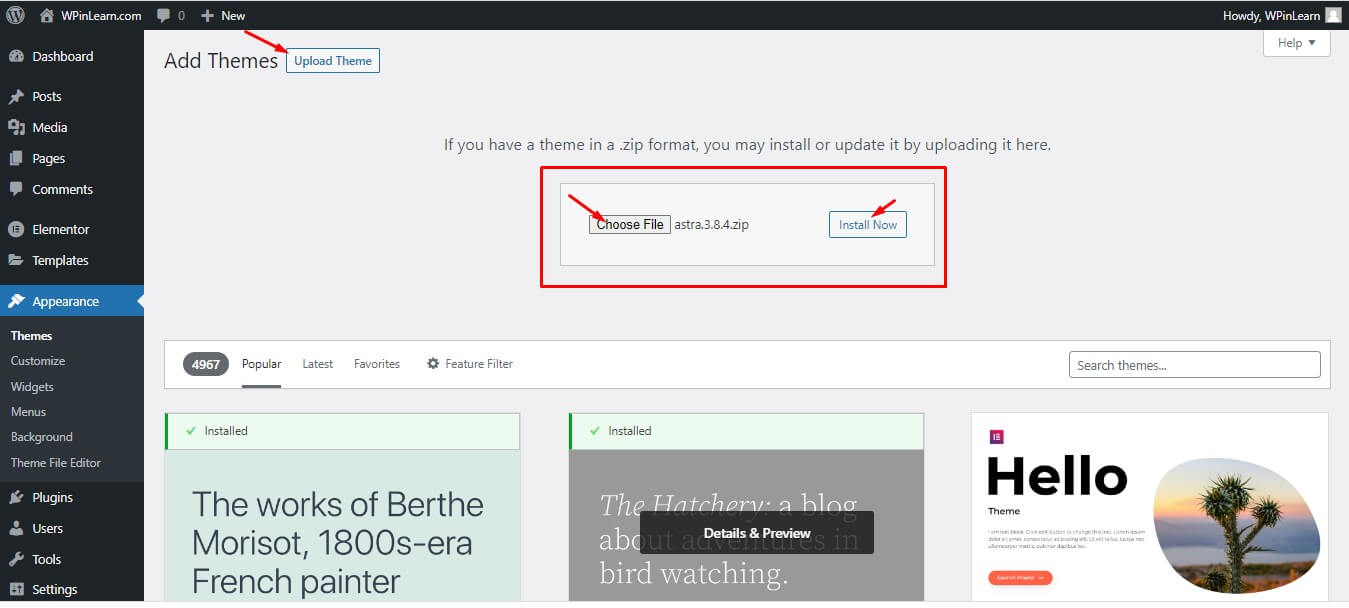Screen dimensions: 1349x608
Task: Click the user avatar next to Howdy, WPinLearn
Action: pyautogui.click(x=1333, y=15)
